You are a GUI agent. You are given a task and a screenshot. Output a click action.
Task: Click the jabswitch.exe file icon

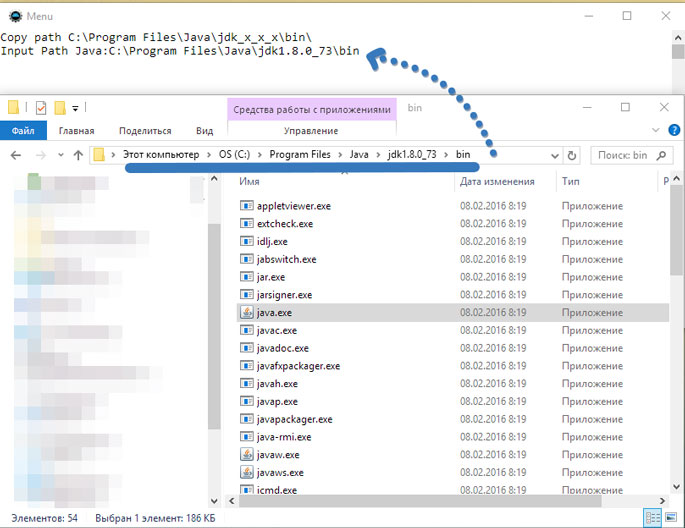(246, 259)
